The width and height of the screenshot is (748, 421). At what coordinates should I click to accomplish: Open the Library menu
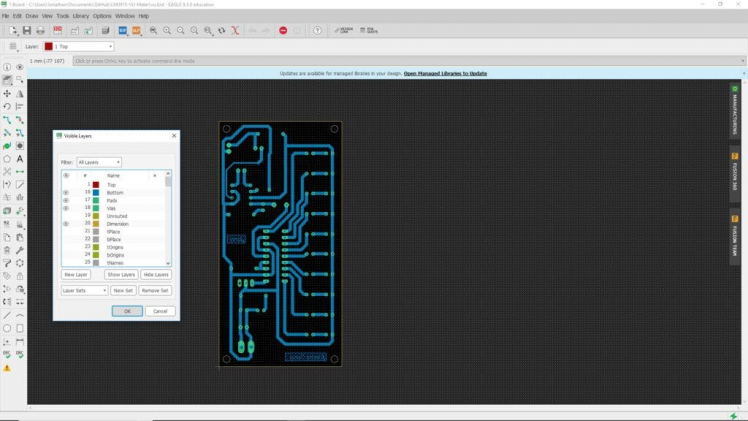point(81,16)
